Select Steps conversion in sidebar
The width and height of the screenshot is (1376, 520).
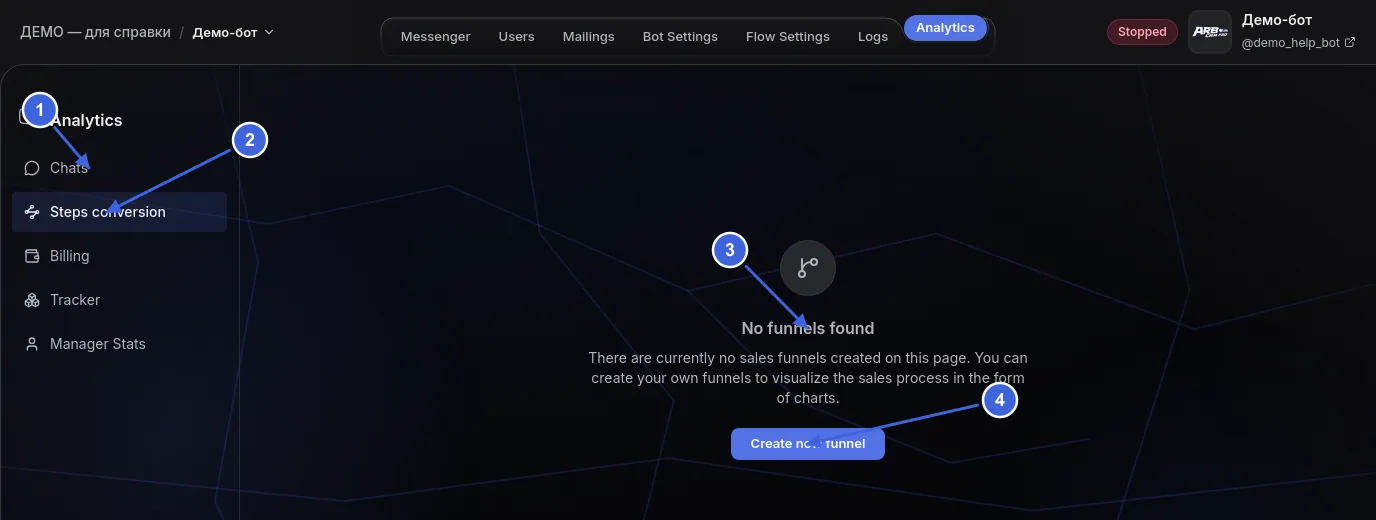(x=119, y=212)
